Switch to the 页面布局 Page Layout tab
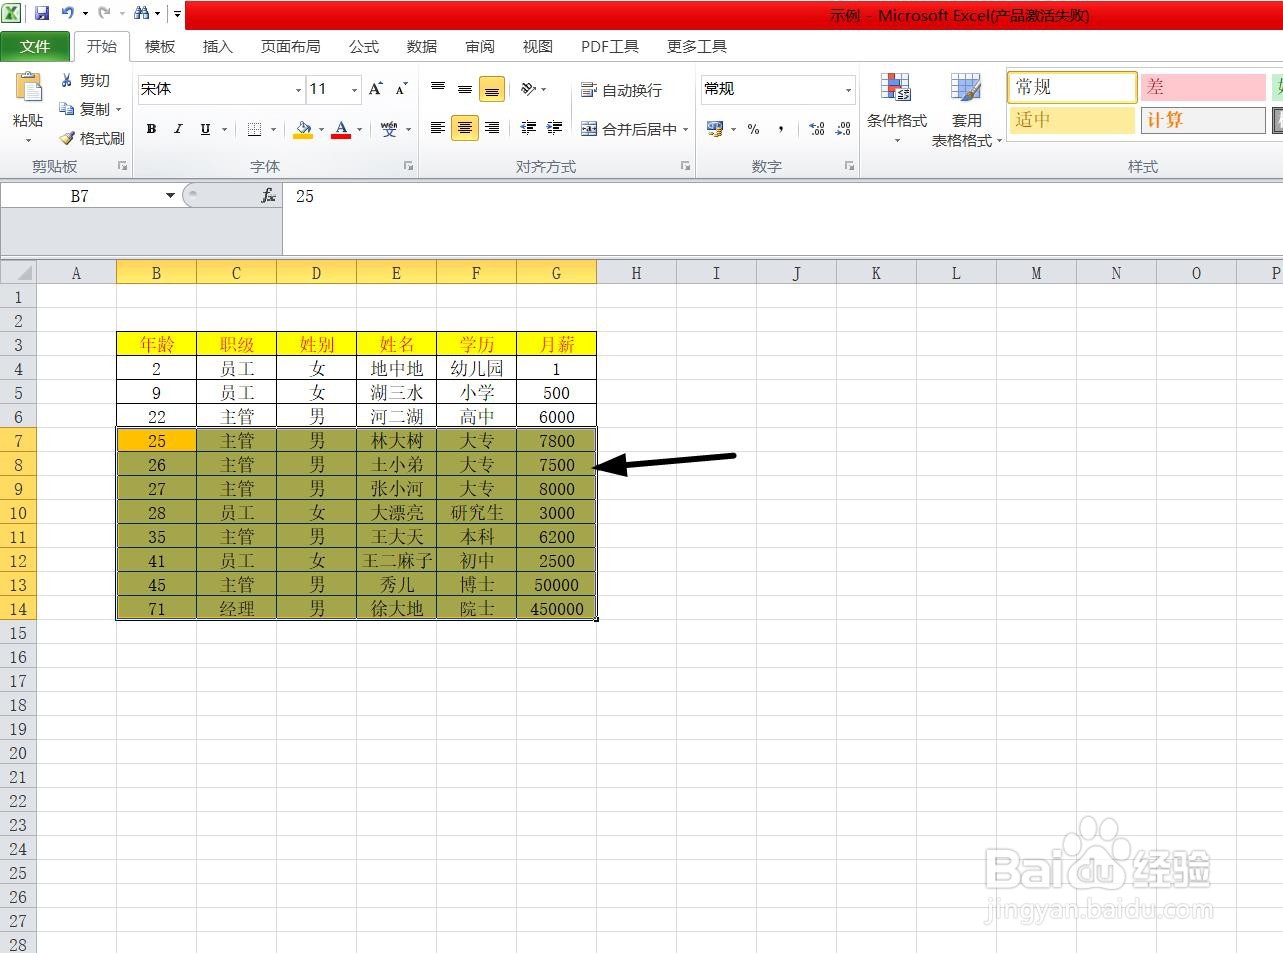This screenshot has width=1283, height=953. pyautogui.click(x=291, y=47)
